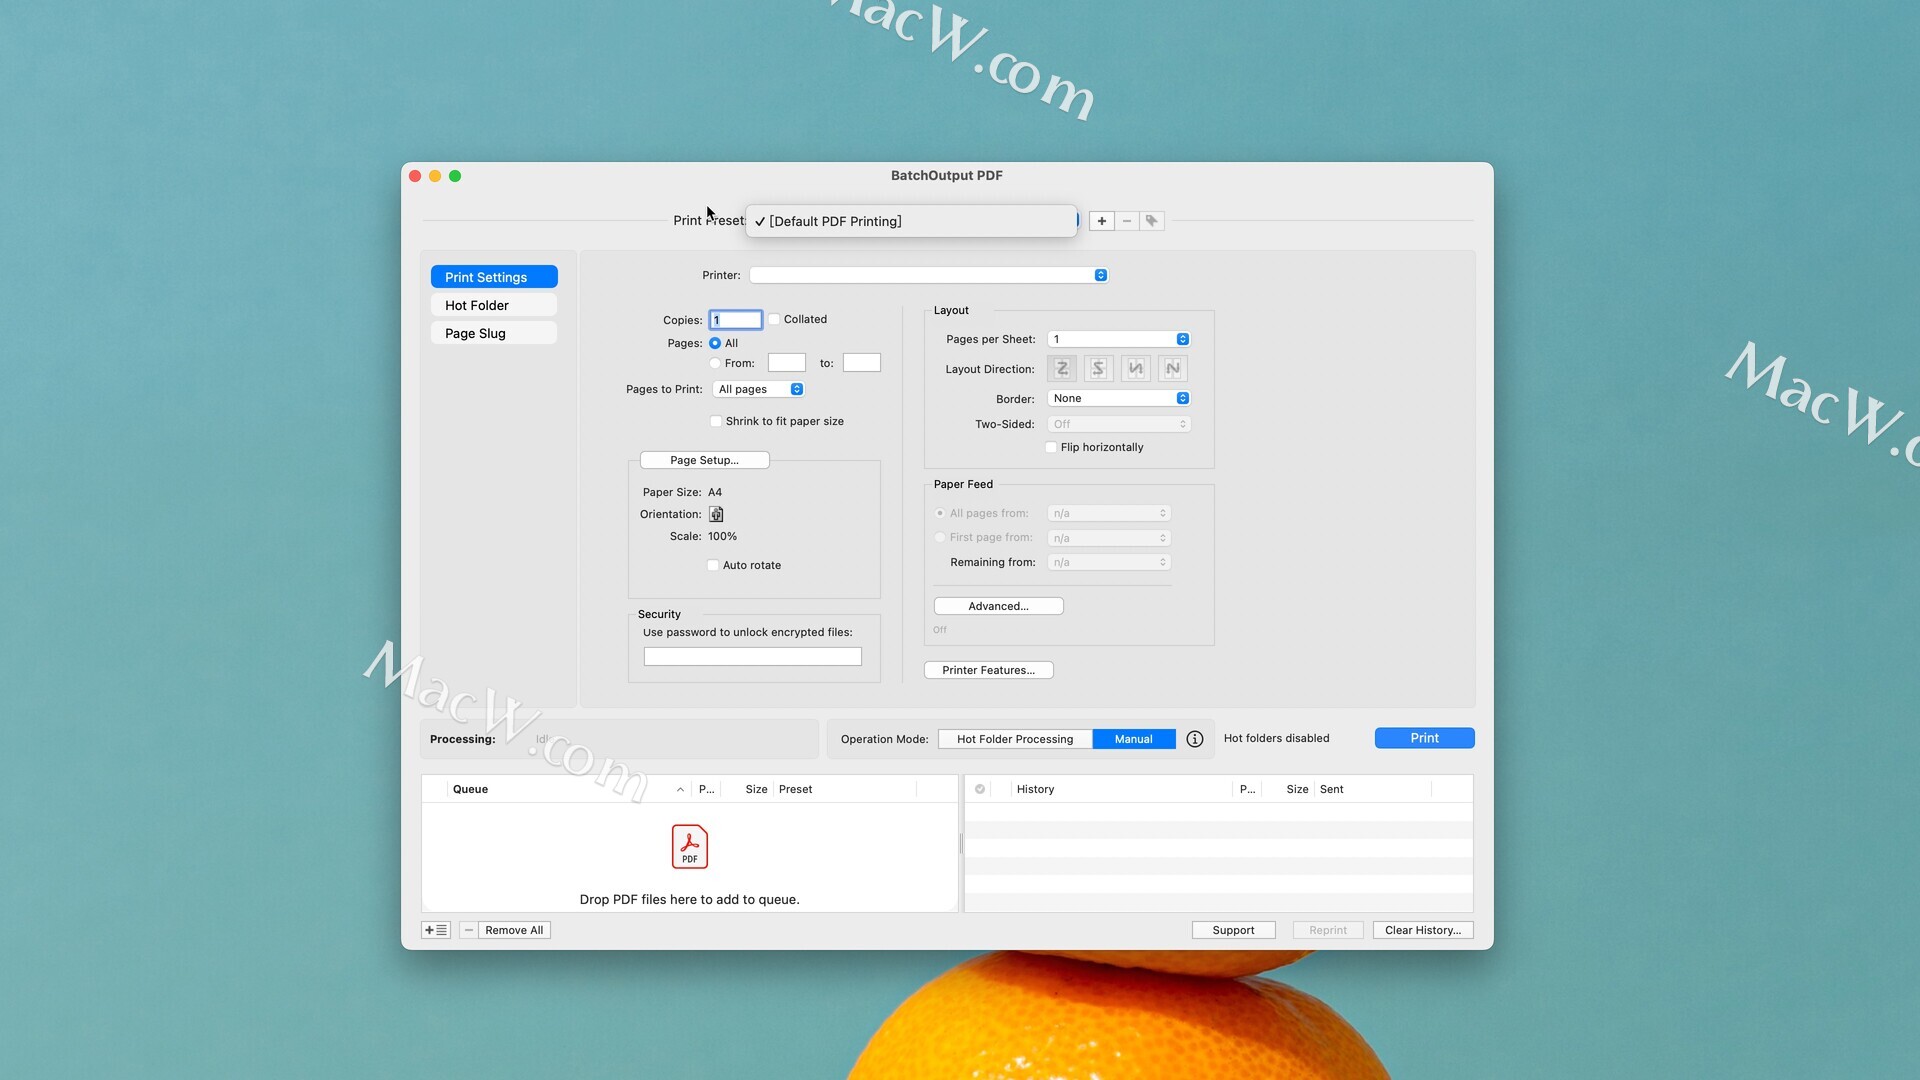Screen dimensions: 1920x1080
Task: Click the Page Setup... button
Action: coord(705,460)
